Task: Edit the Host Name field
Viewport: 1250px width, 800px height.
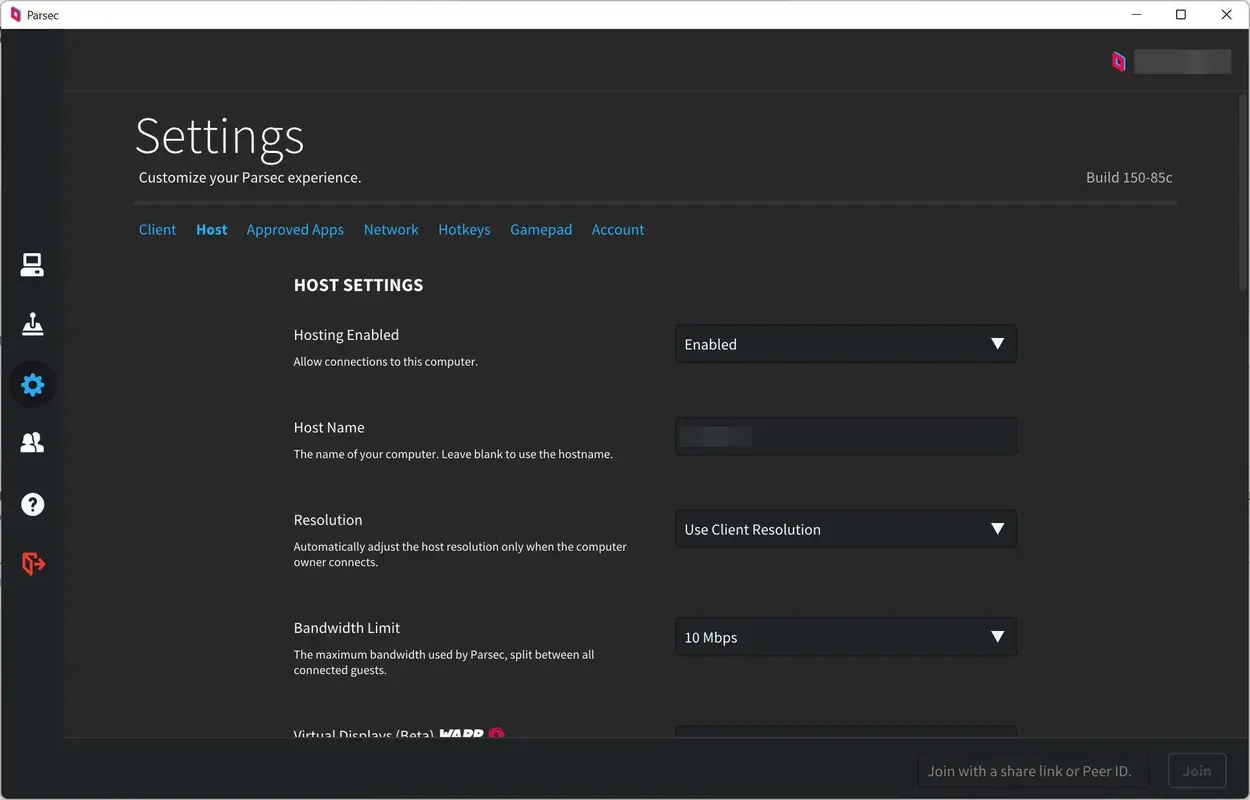Action: click(x=845, y=435)
